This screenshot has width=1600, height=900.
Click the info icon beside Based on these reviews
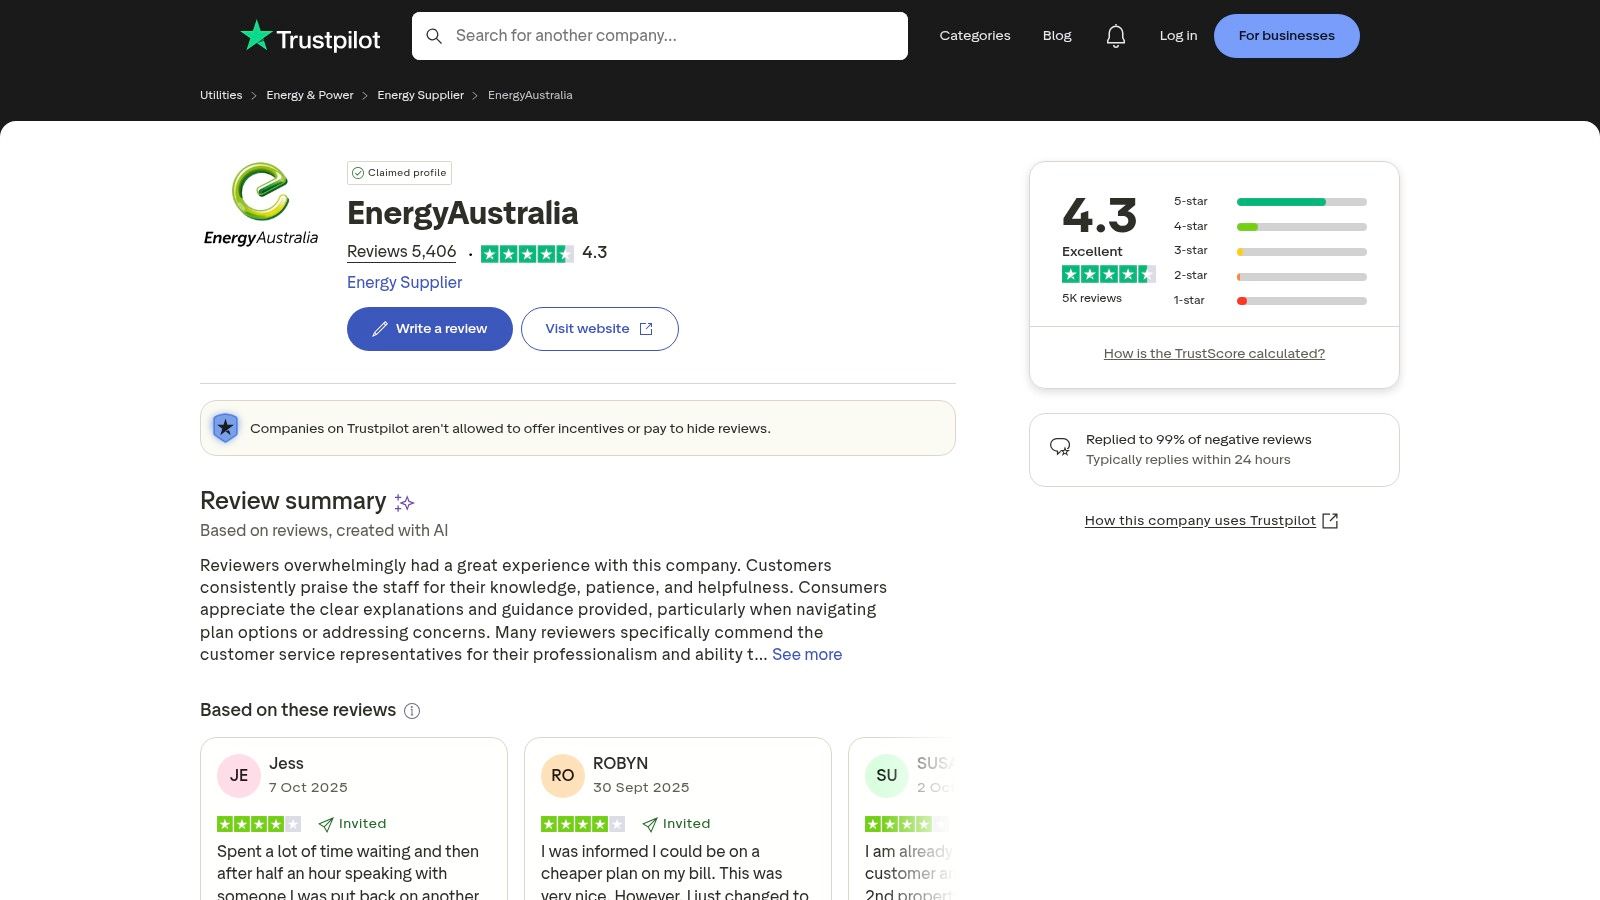click(412, 711)
